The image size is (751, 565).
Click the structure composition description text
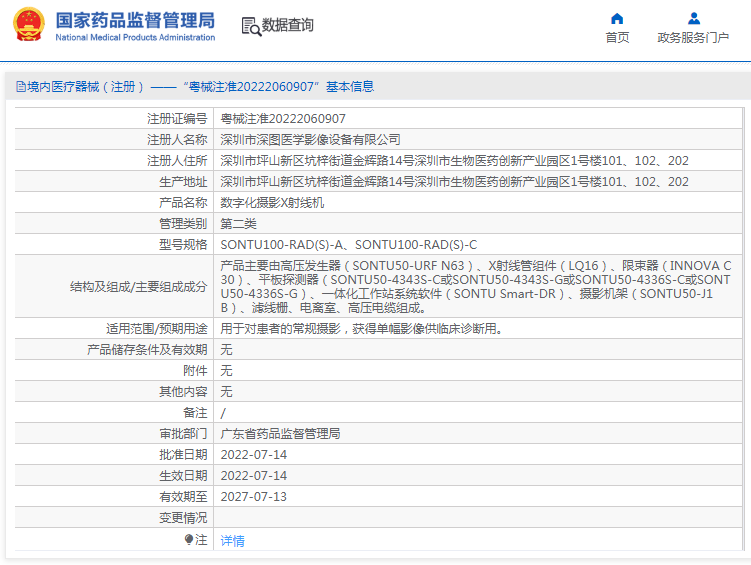click(x=476, y=287)
